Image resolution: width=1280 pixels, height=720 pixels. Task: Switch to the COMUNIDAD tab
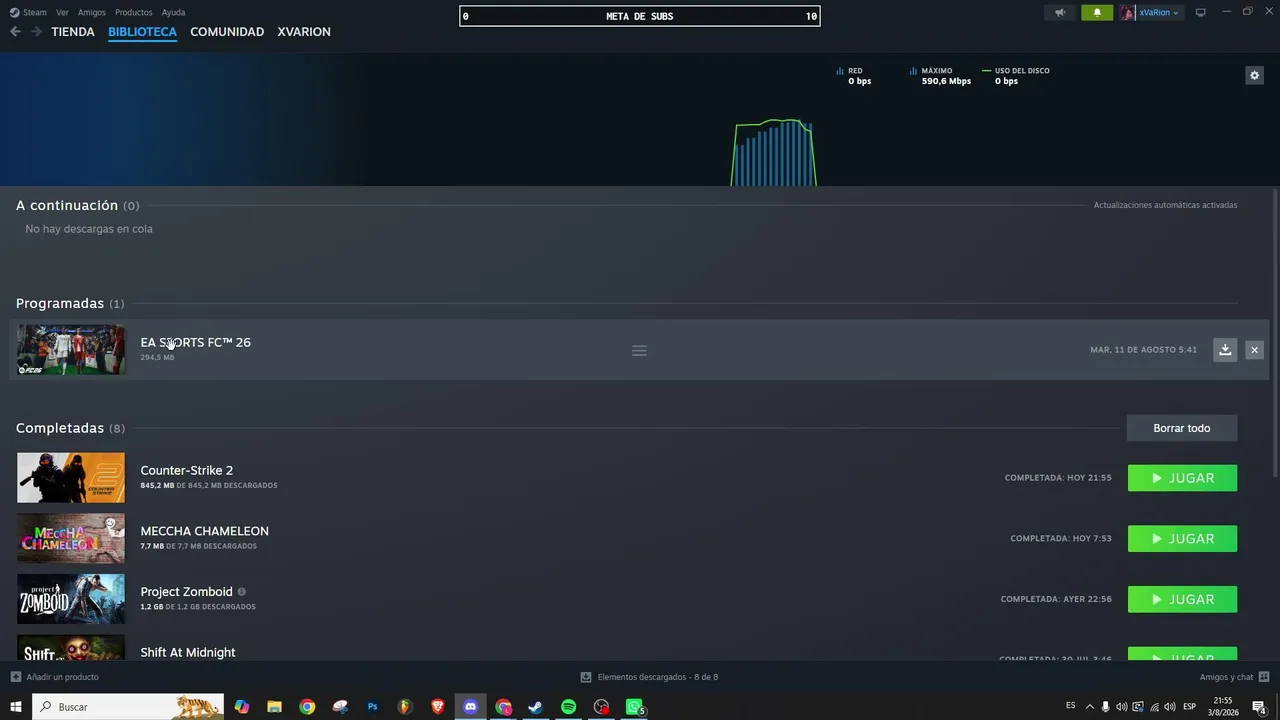pos(227,32)
